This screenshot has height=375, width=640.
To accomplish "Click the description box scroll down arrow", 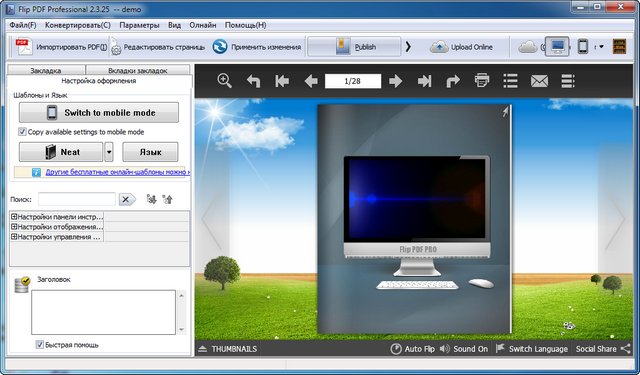I will pos(181,329).
